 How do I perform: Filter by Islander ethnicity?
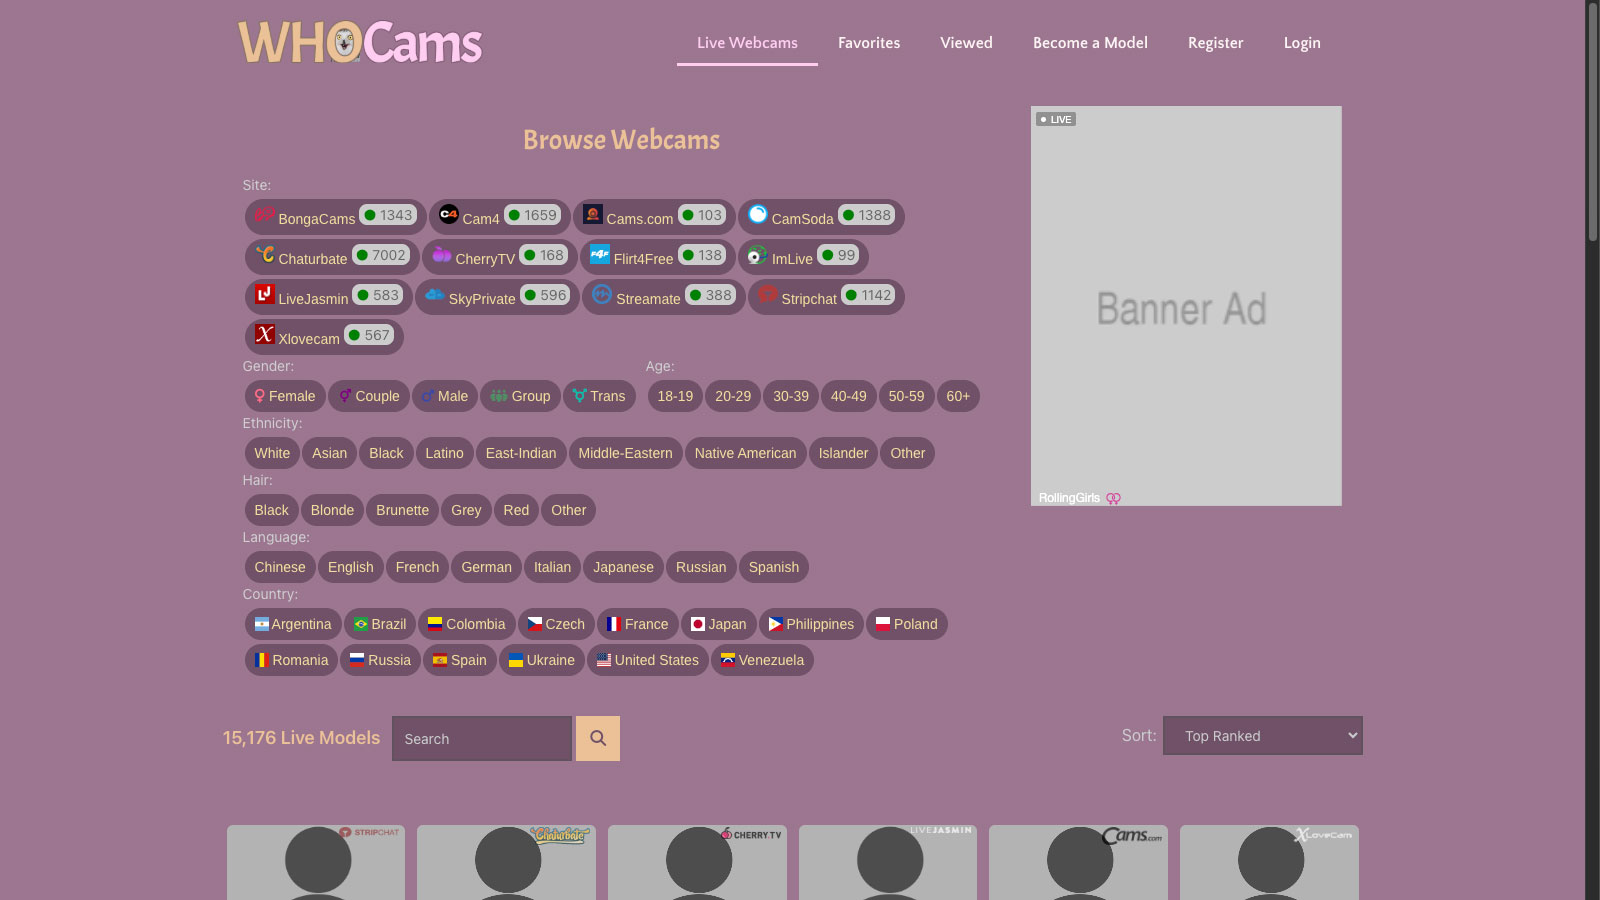tap(843, 453)
